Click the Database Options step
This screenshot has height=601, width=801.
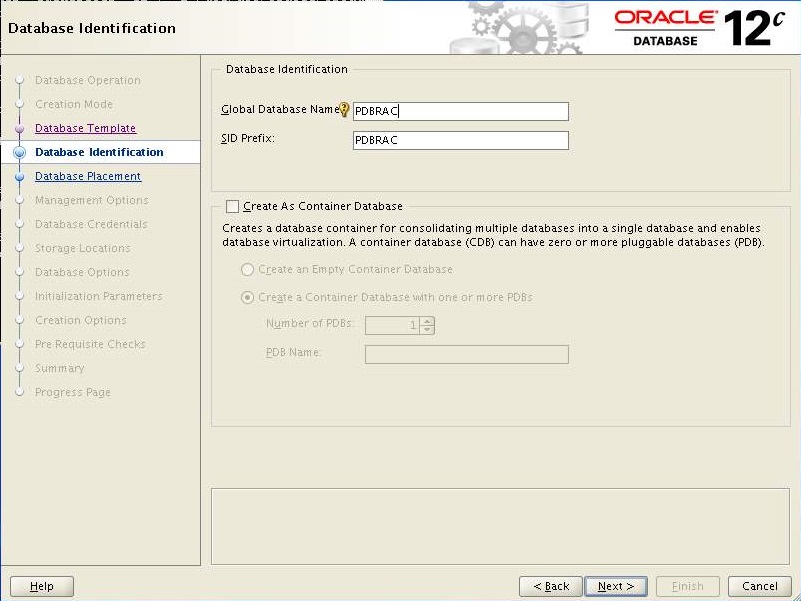pos(82,272)
